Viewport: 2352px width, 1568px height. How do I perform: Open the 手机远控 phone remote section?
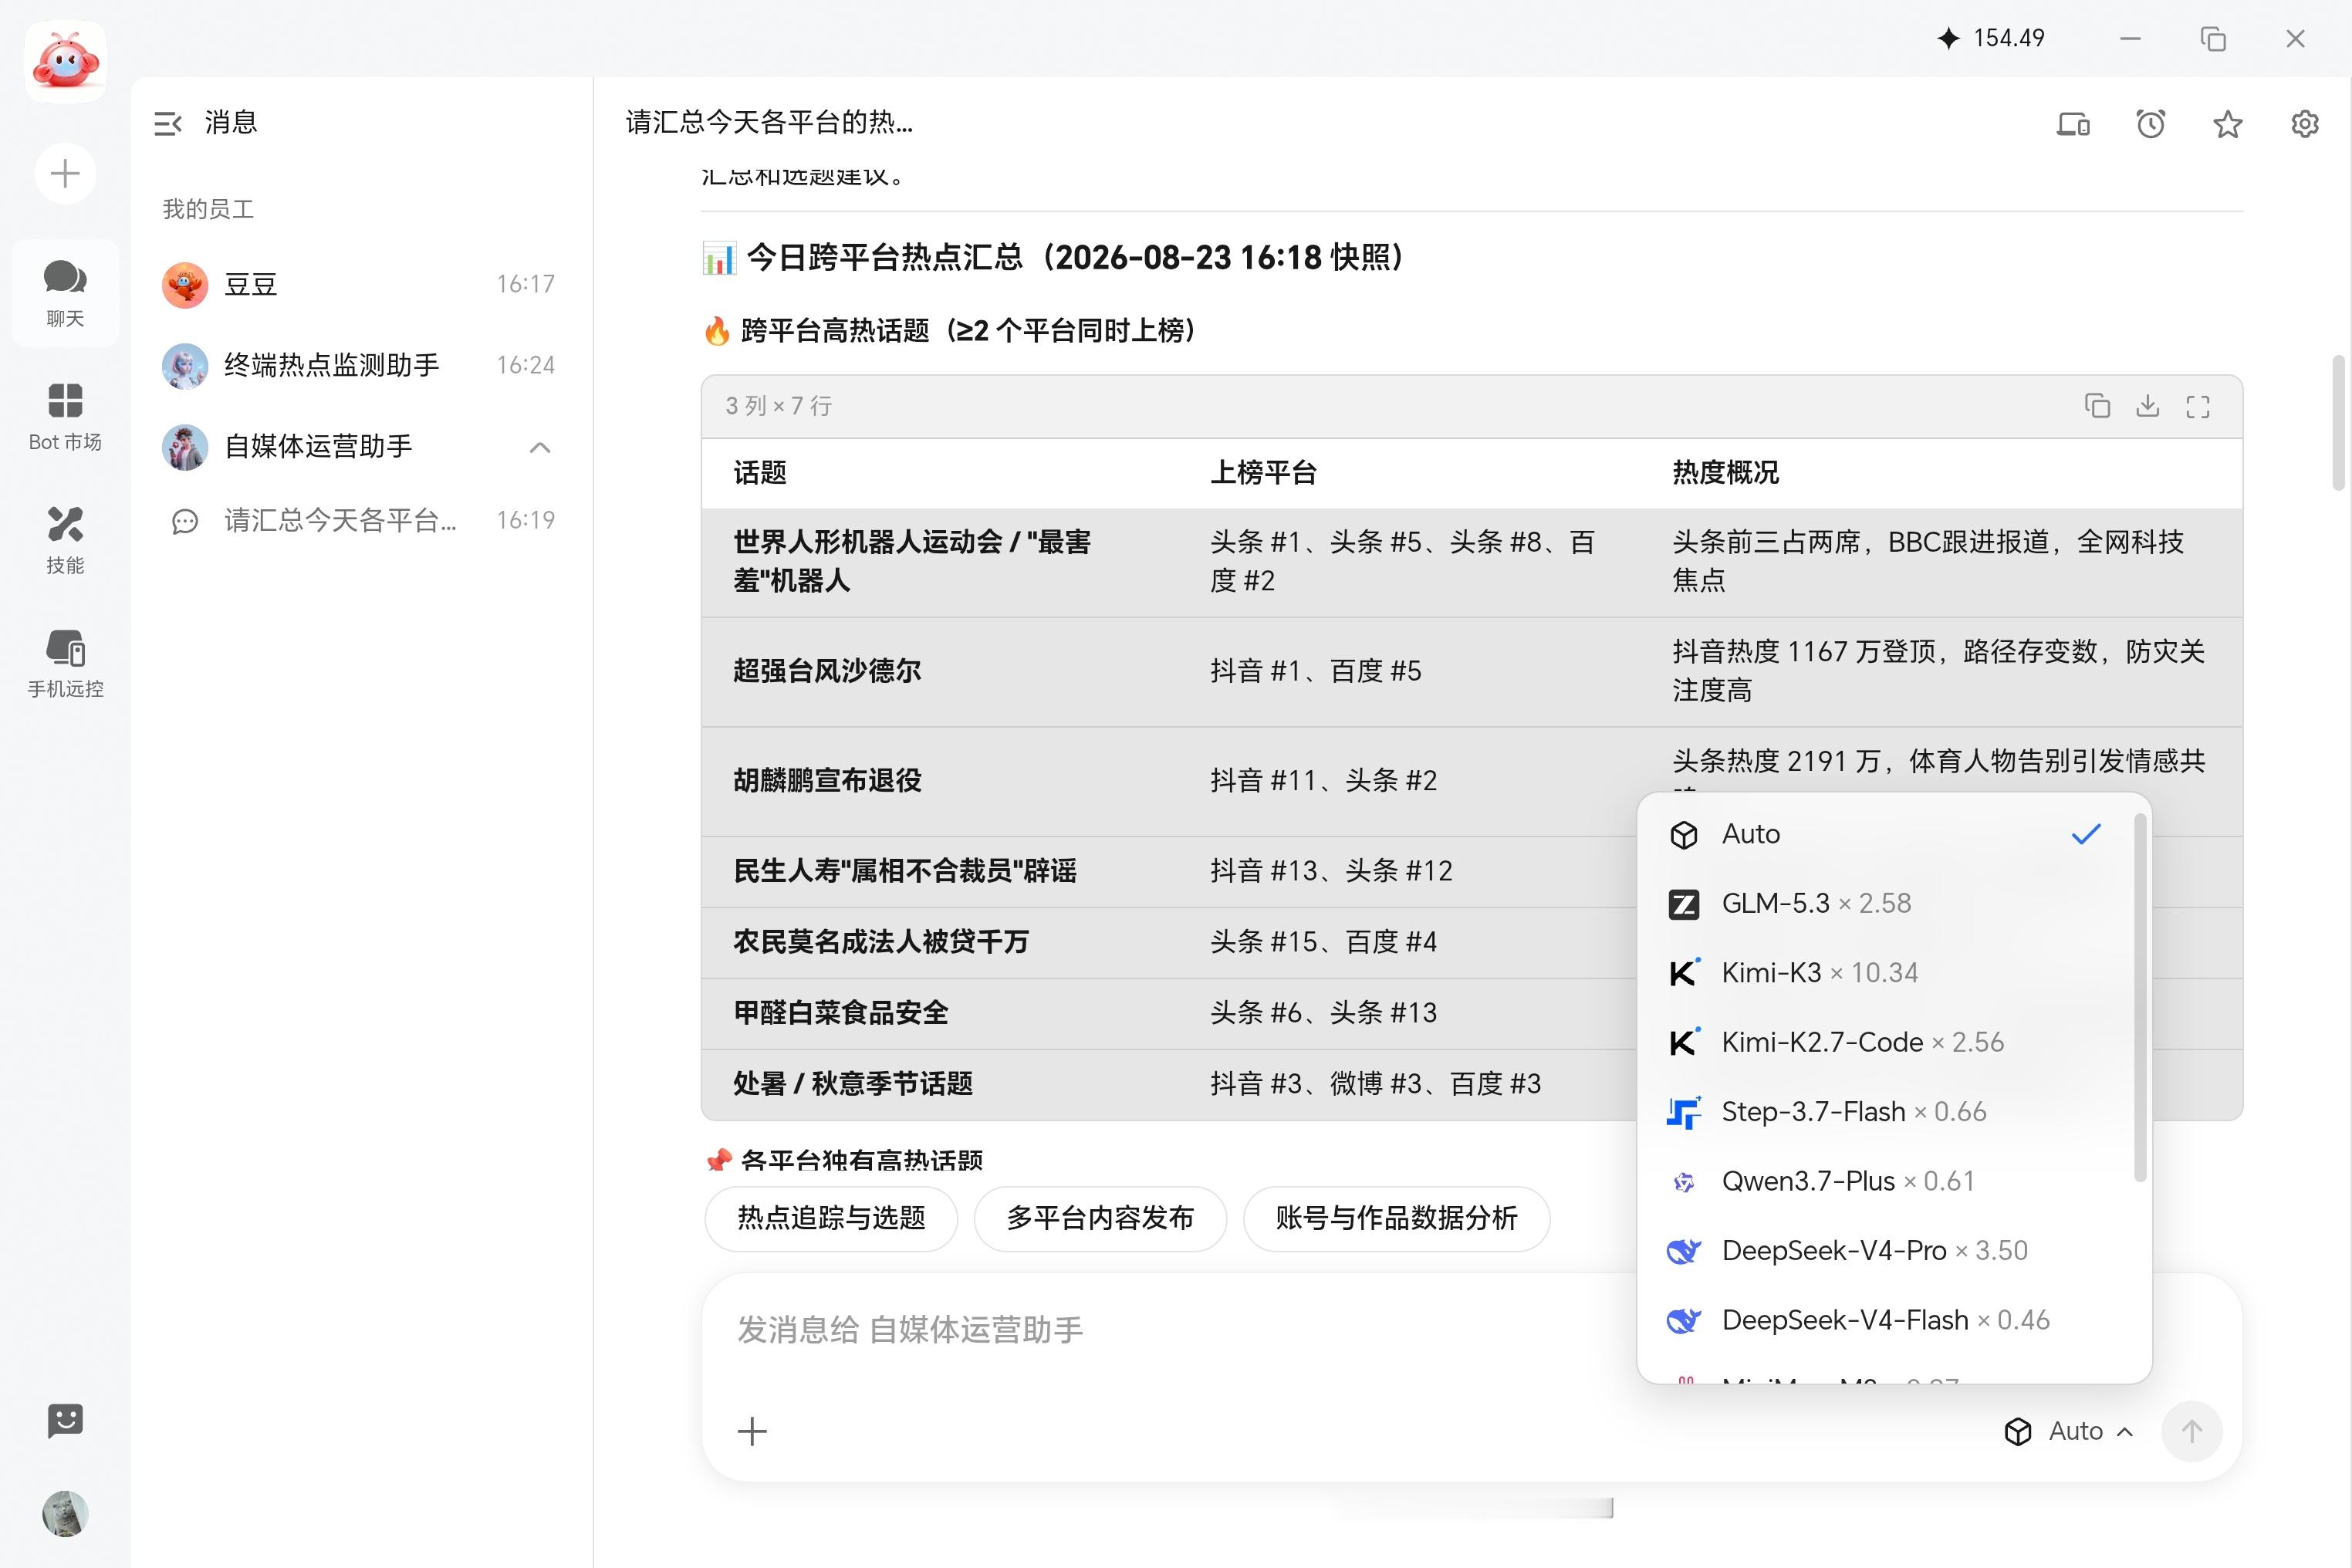[x=65, y=663]
